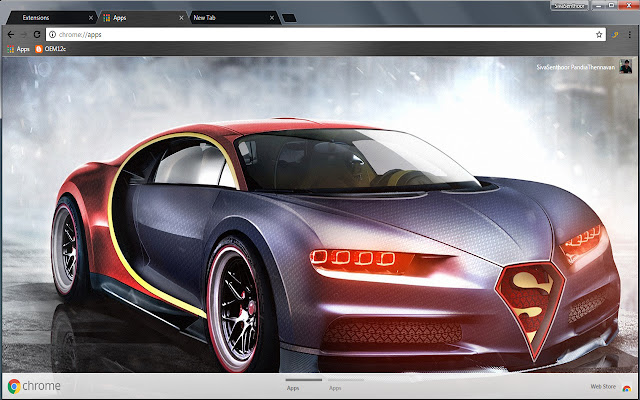Image resolution: width=640 pixels, height=400 pixels.
Task: Reload the page with the refresh icon
Action: (x=37, y=35)
